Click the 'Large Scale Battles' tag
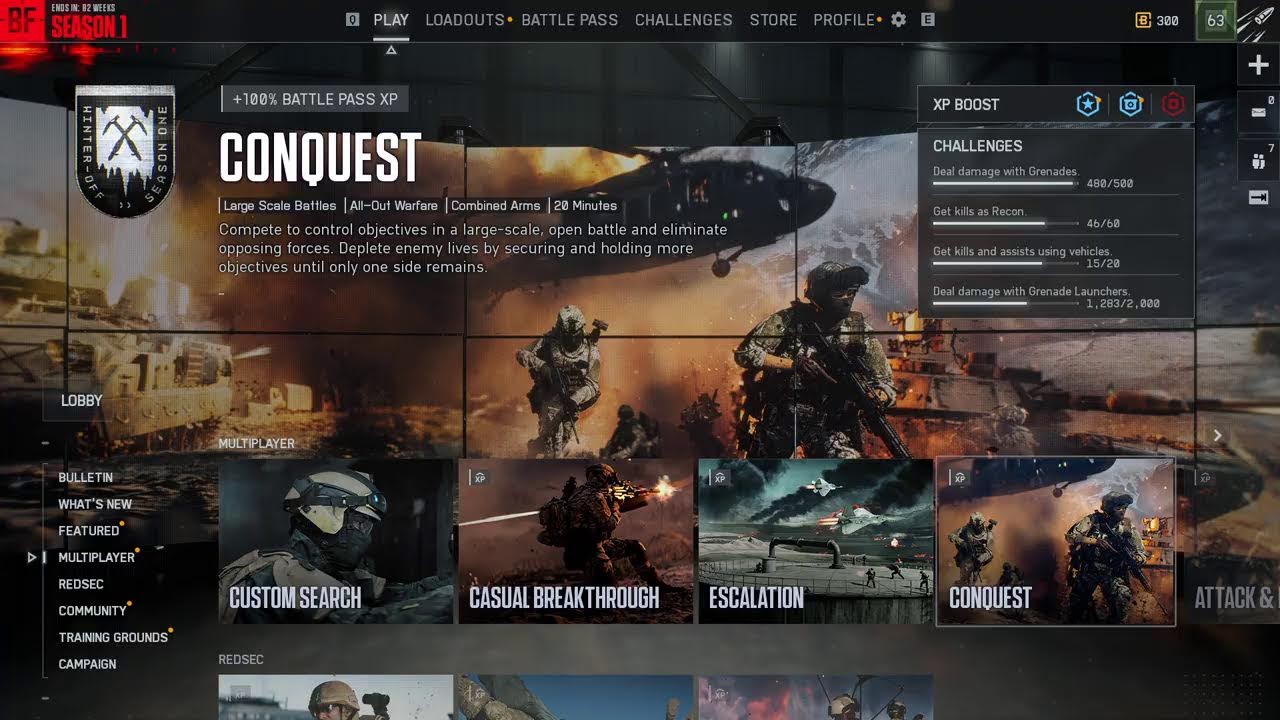Viewport: 1280px width, 720px height. (280, 206)
